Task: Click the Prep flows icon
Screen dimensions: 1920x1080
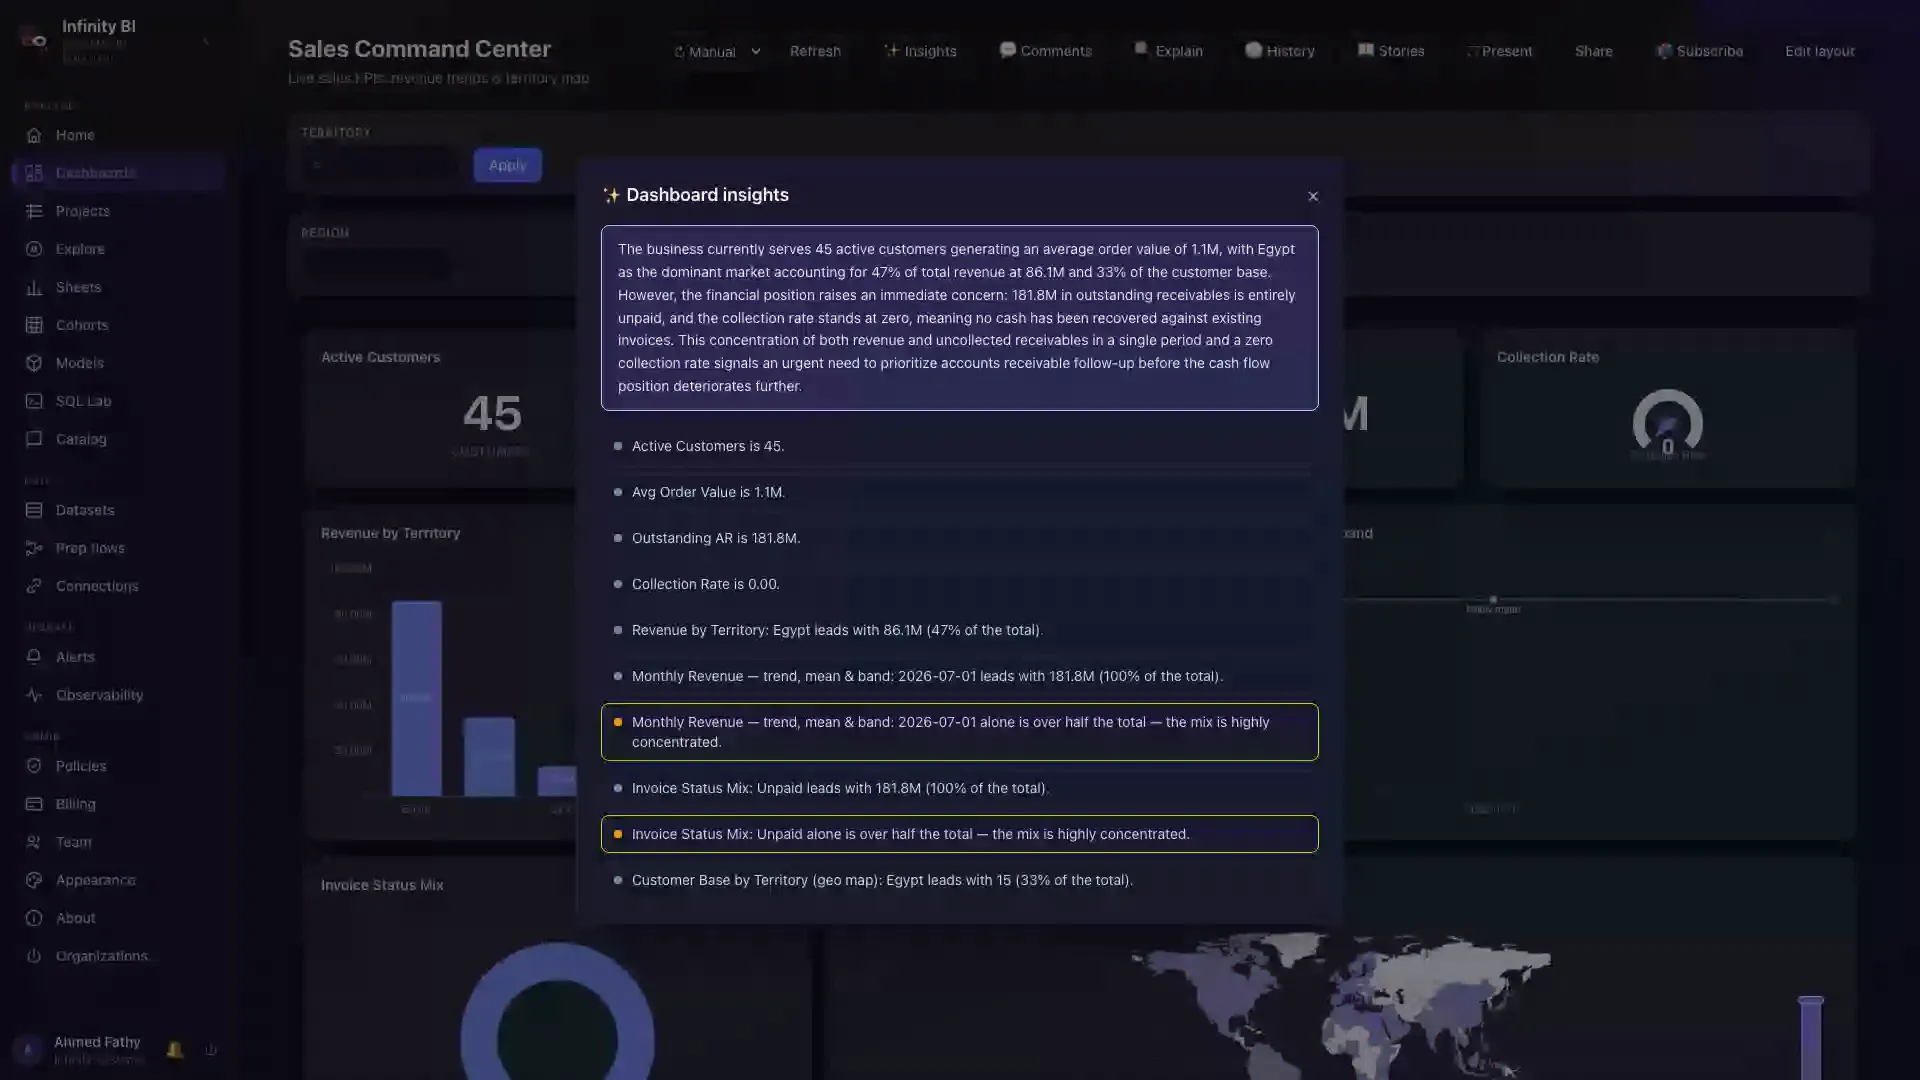Action: point(34,548)
